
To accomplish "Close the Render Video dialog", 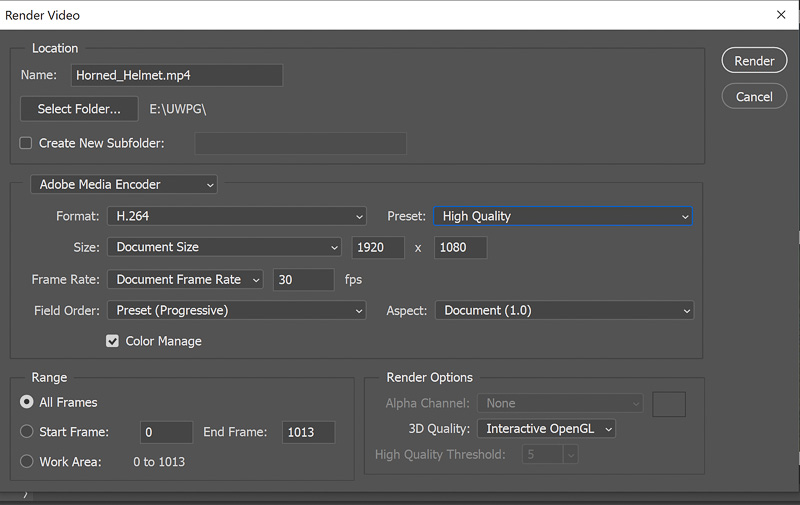I will point(780,15).
